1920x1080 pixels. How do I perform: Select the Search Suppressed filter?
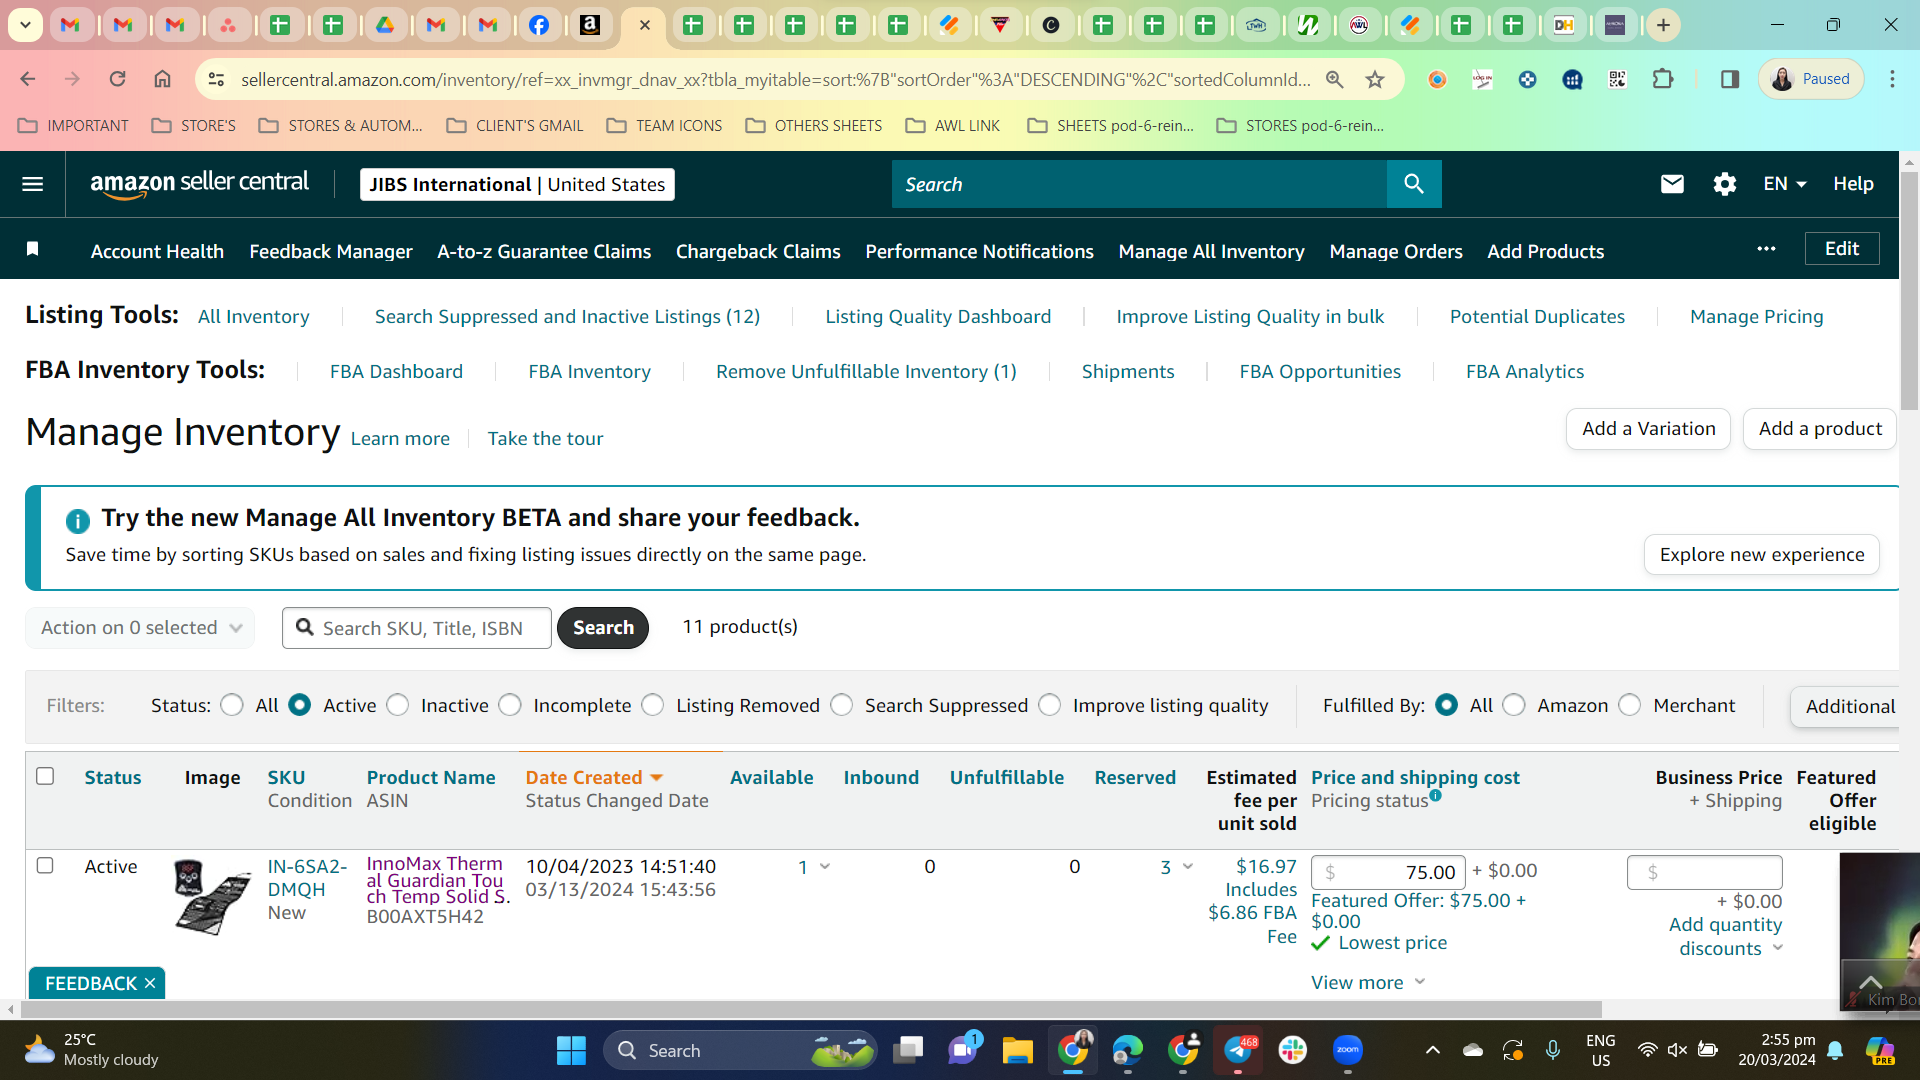pos(842,705)
